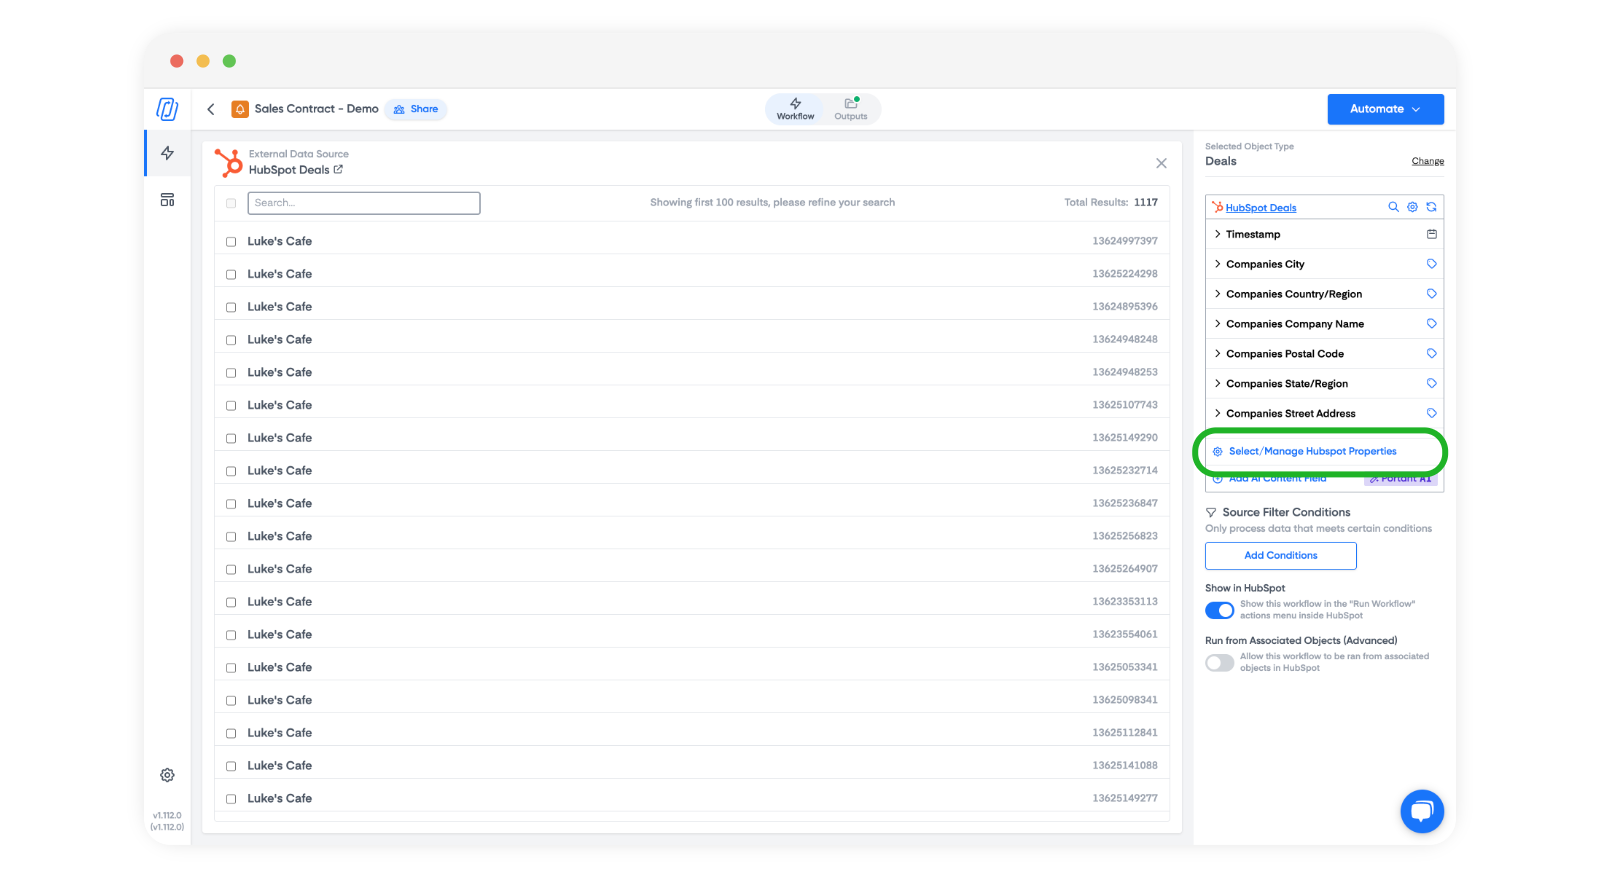Click the lightning bolt icon in left sidebar

point(167,153)
